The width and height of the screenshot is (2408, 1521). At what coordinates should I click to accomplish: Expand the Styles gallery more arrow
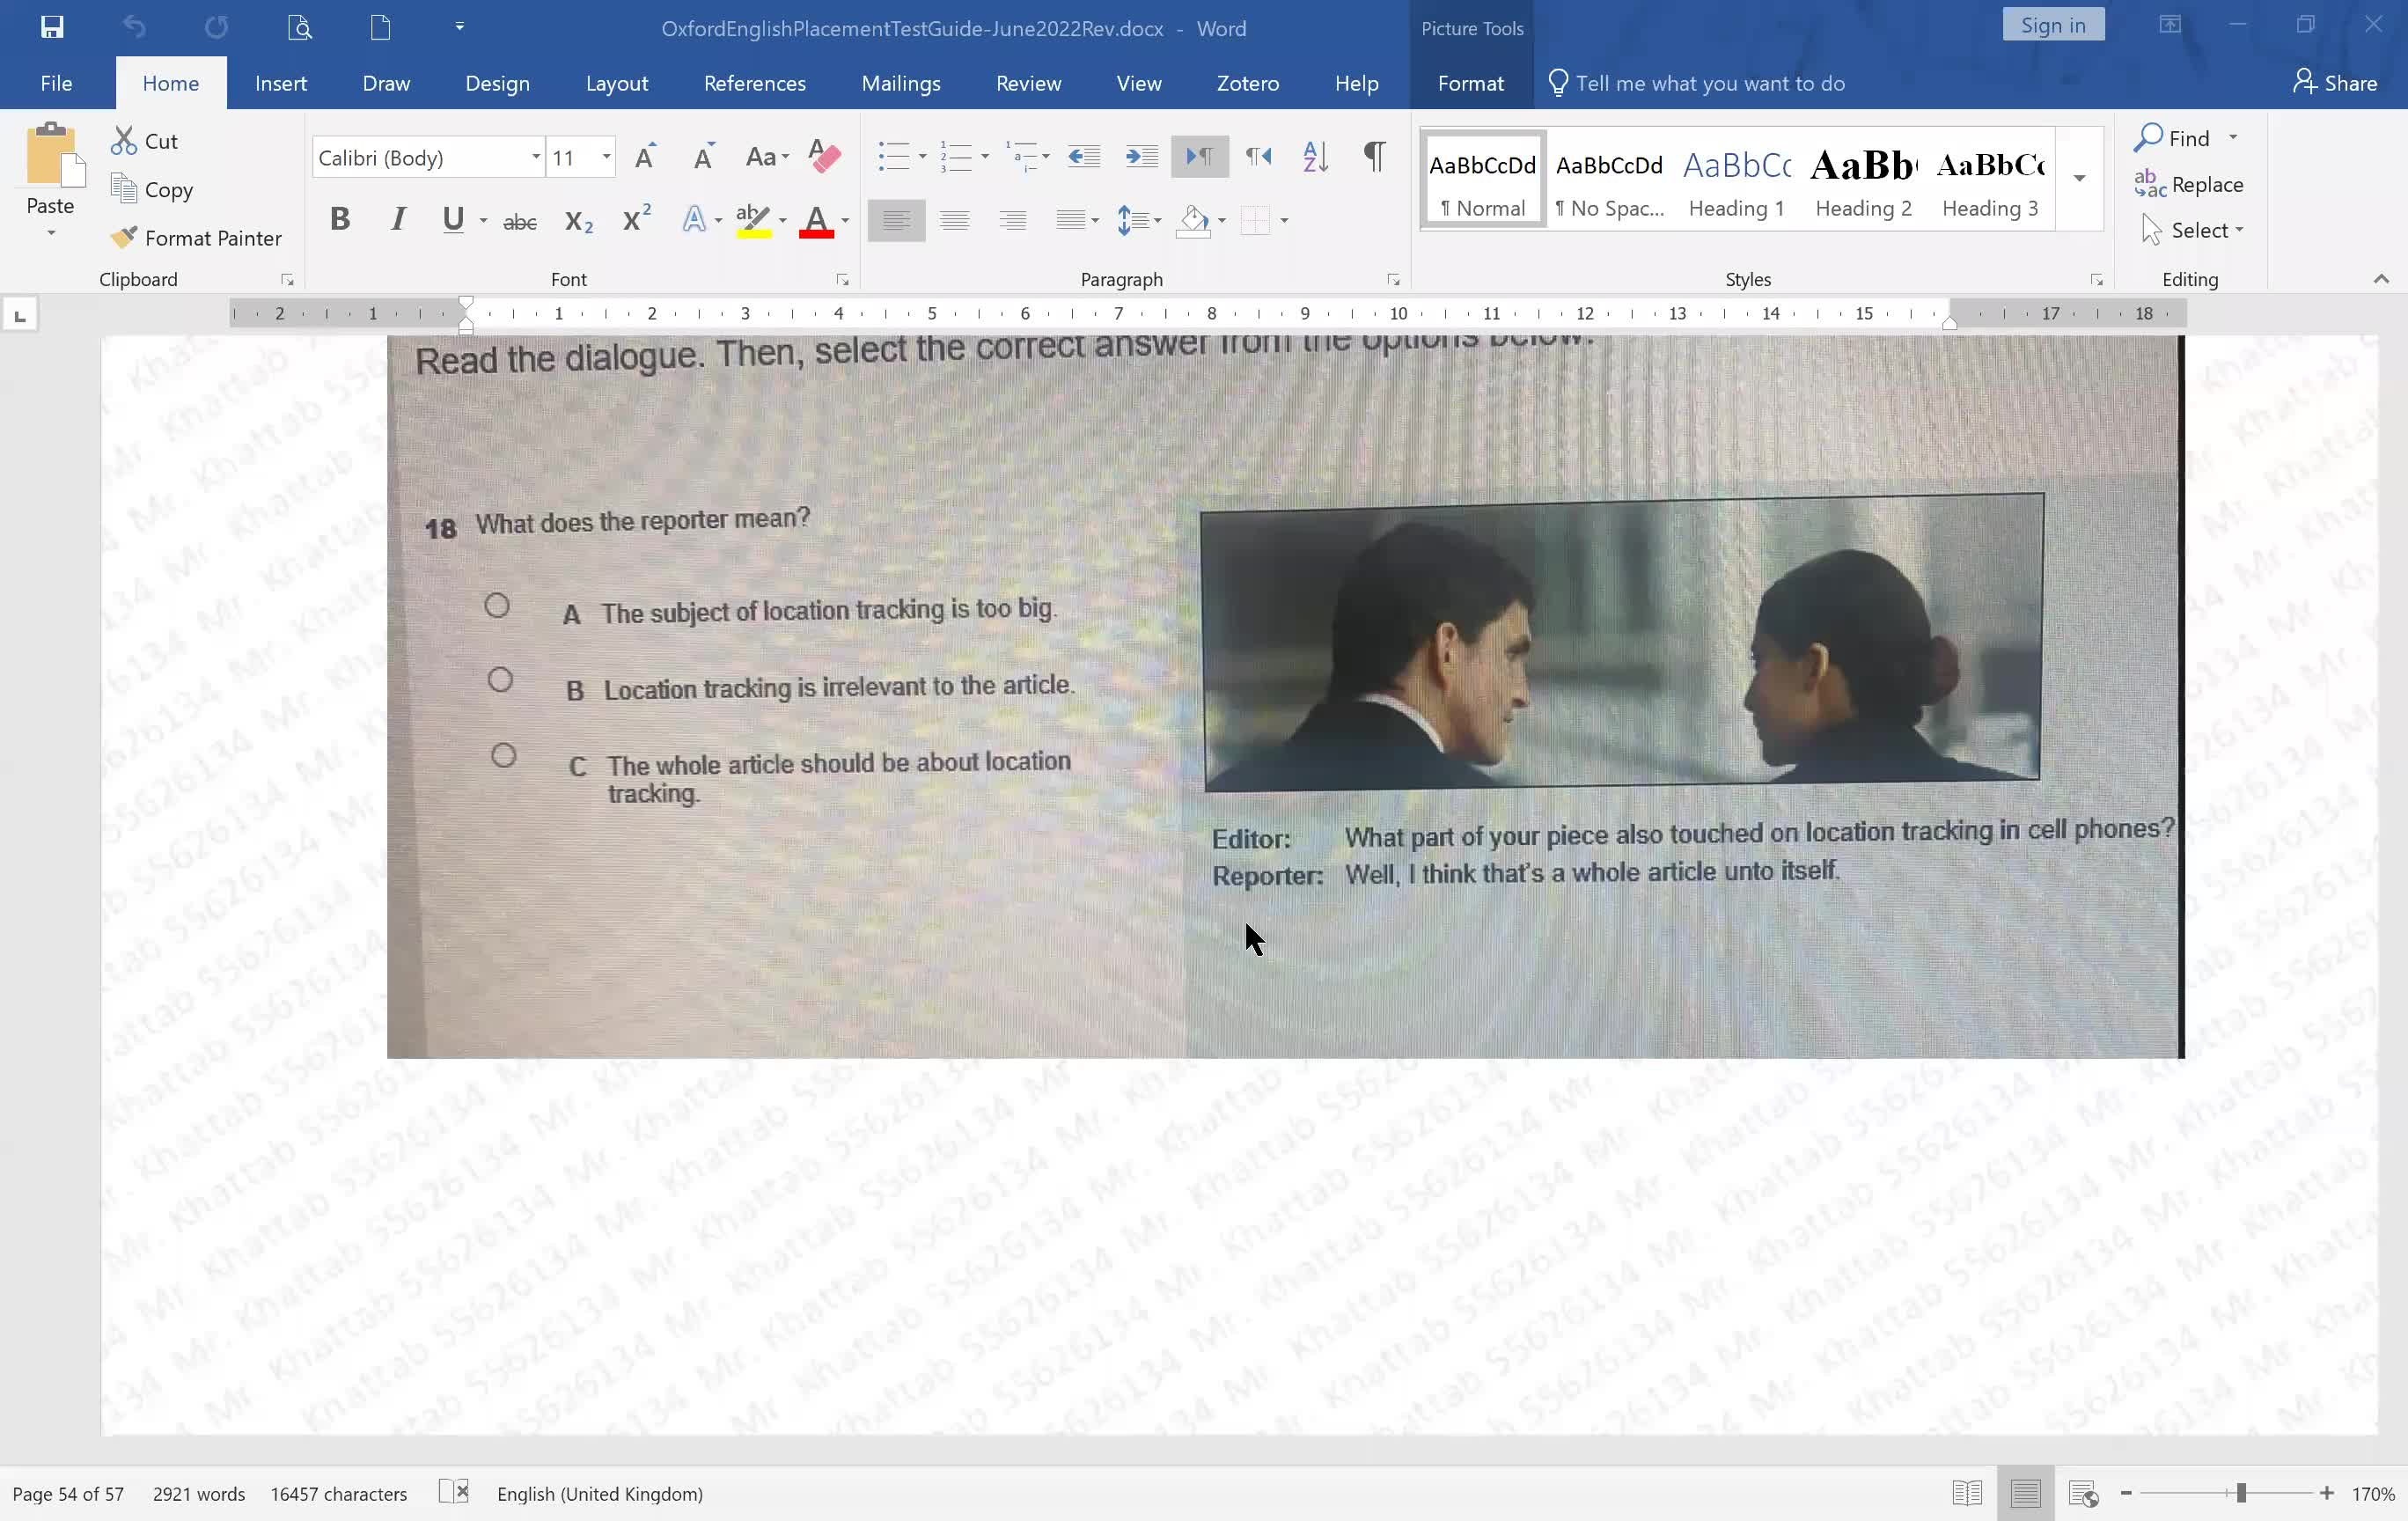(x=2079, y=178)
